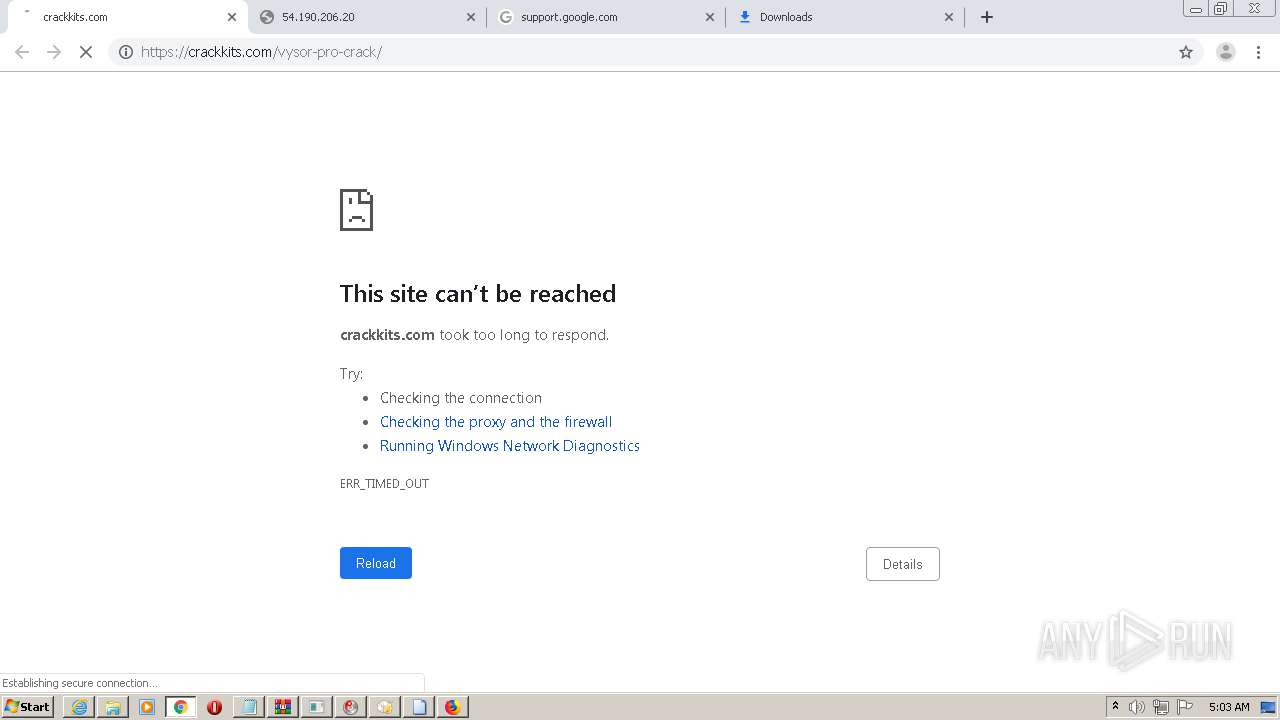This screenshot has height=720, width=1280.
Task: Open Running Windows Network Diagnostics link
Action: tap(510, 446)
